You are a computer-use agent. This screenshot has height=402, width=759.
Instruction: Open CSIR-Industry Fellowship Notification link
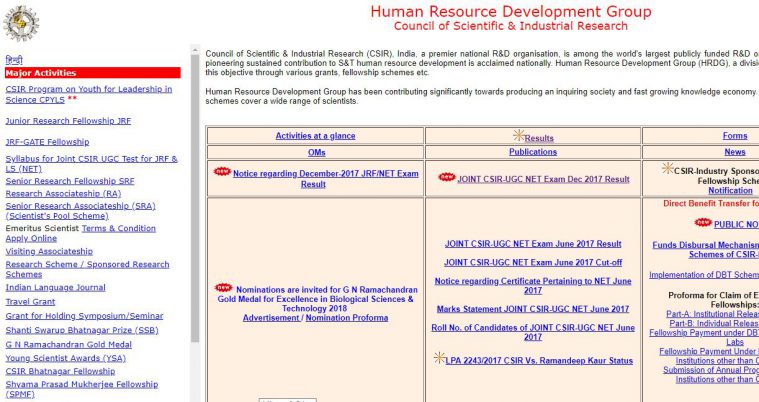coord(730,190)
